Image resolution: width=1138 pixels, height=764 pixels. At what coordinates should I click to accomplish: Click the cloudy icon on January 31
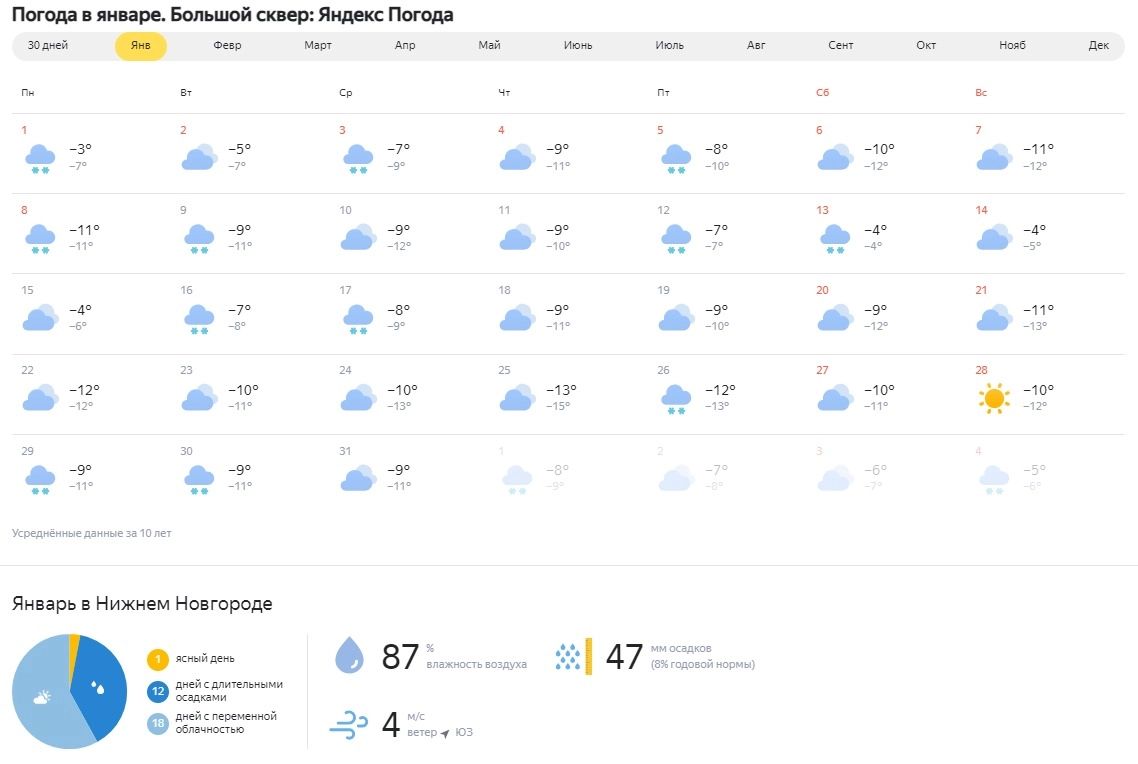tap(357, 478)
